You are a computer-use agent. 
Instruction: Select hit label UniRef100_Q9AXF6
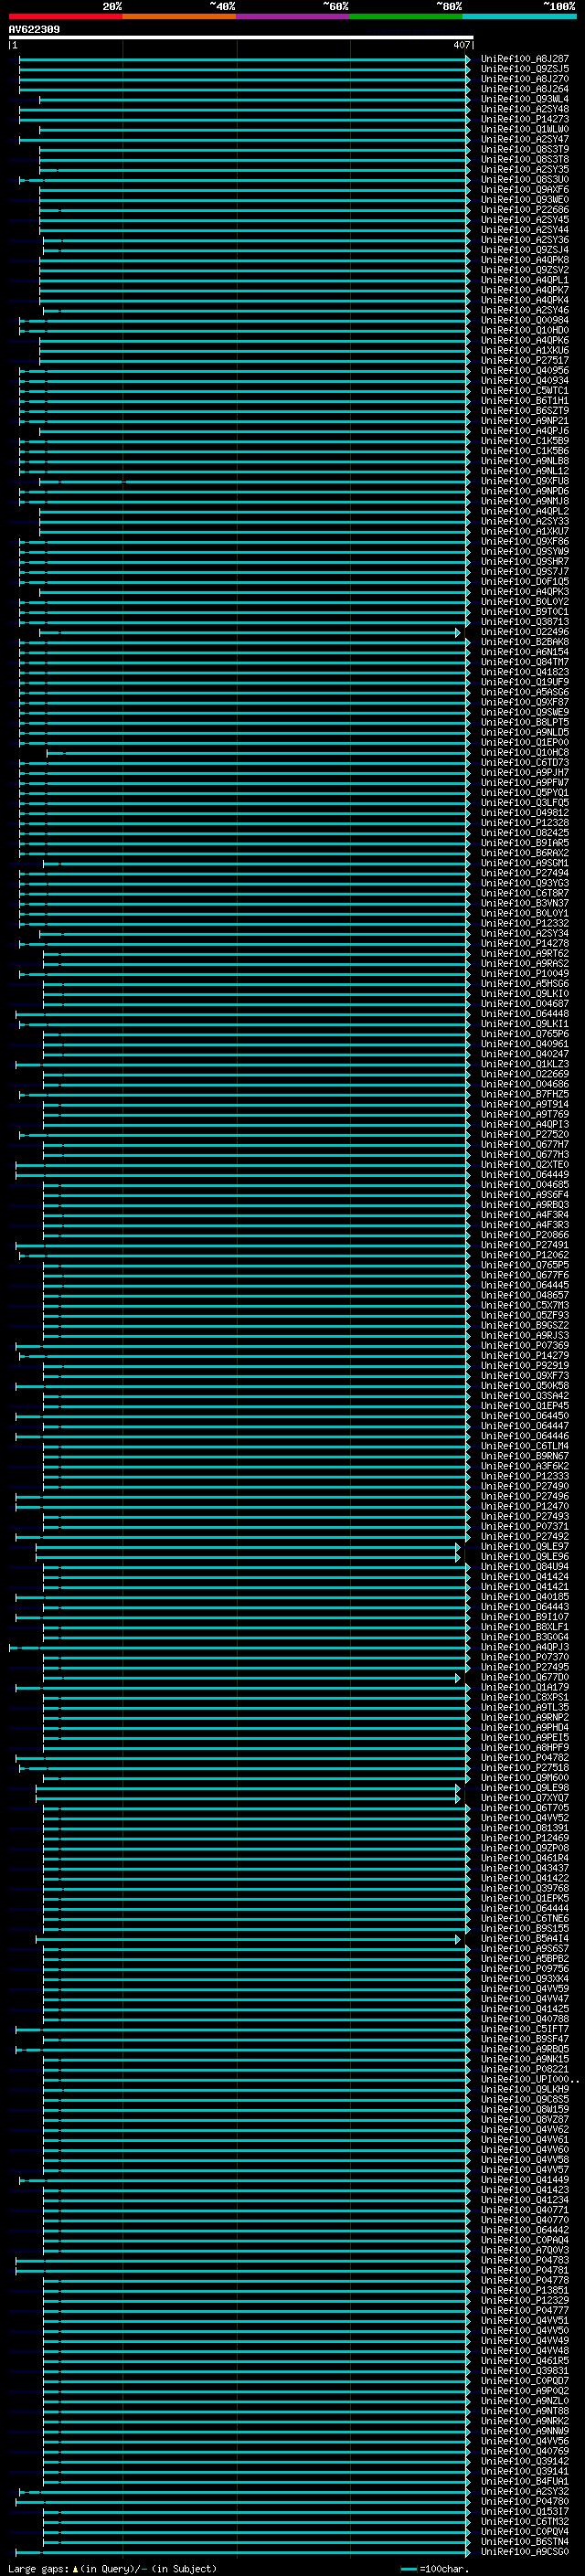(x=525, y=190)
